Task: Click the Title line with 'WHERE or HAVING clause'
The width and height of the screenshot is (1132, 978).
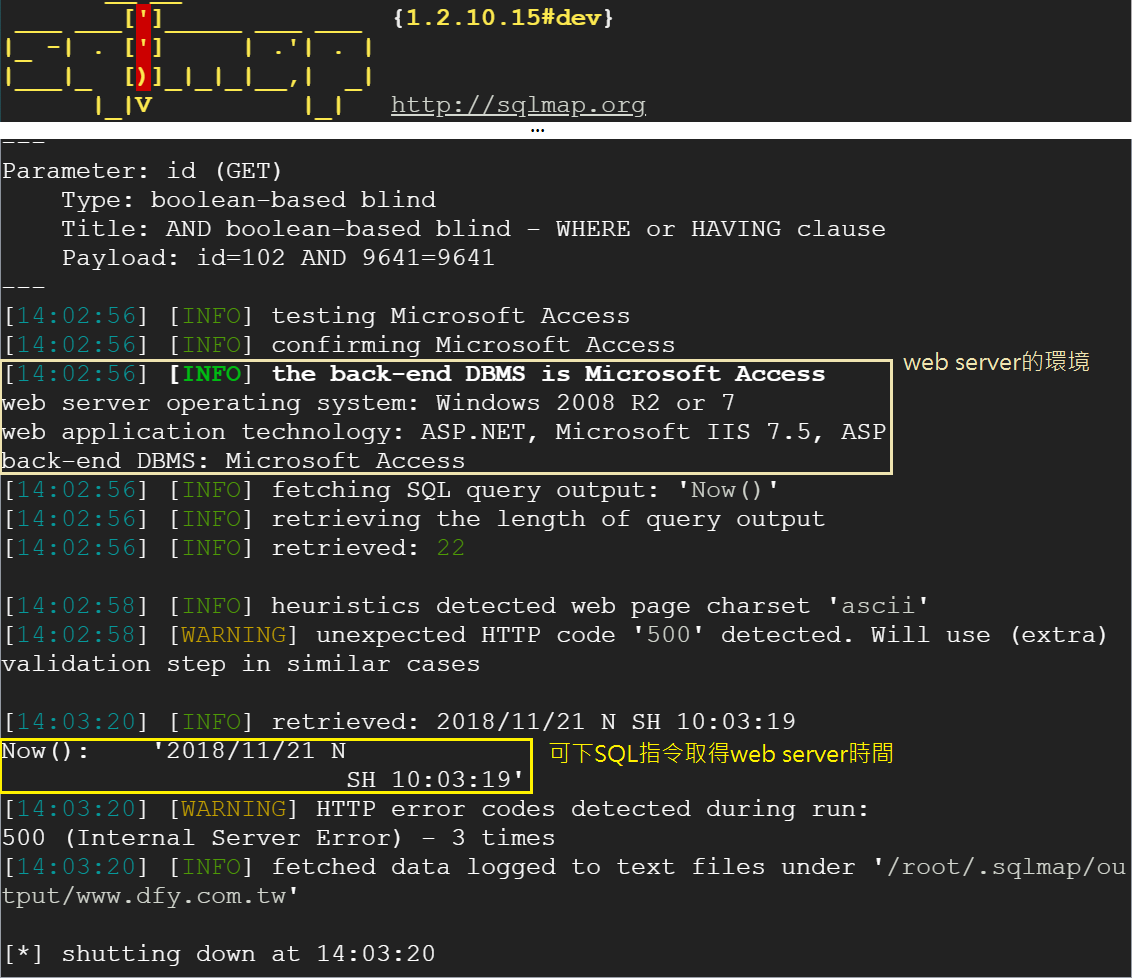Action: click(x=474, y=229)
